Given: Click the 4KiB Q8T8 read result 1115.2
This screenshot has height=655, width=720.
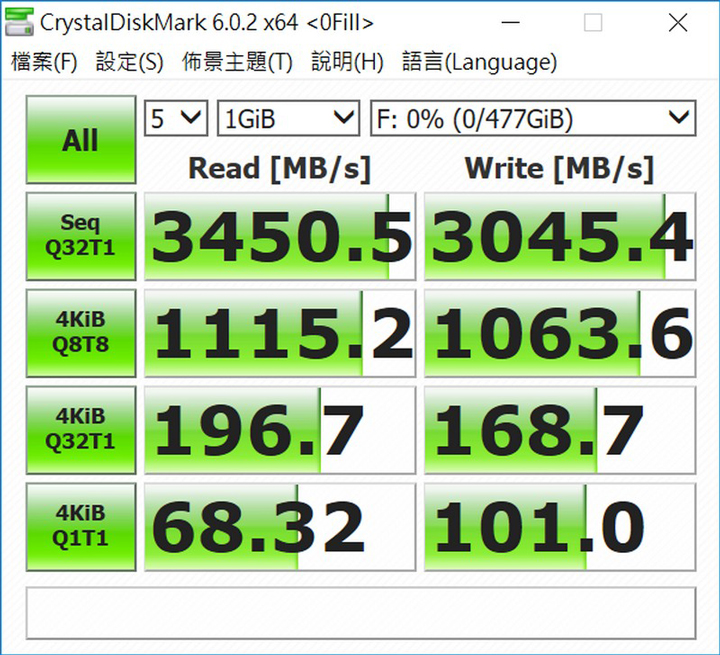Looking at the screenshot, I should [280, 333].
